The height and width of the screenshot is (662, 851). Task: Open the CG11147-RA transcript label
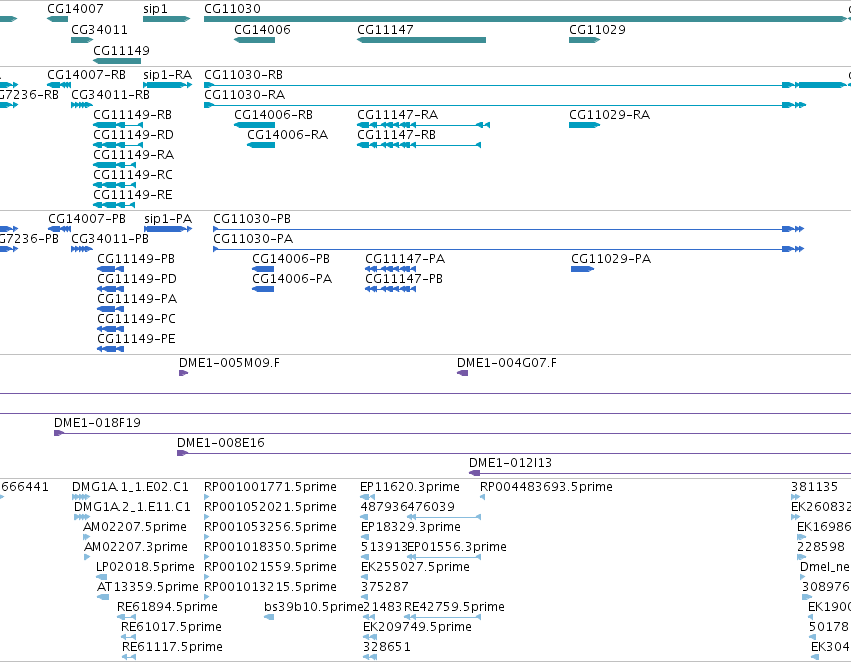[x=397, y=114]
